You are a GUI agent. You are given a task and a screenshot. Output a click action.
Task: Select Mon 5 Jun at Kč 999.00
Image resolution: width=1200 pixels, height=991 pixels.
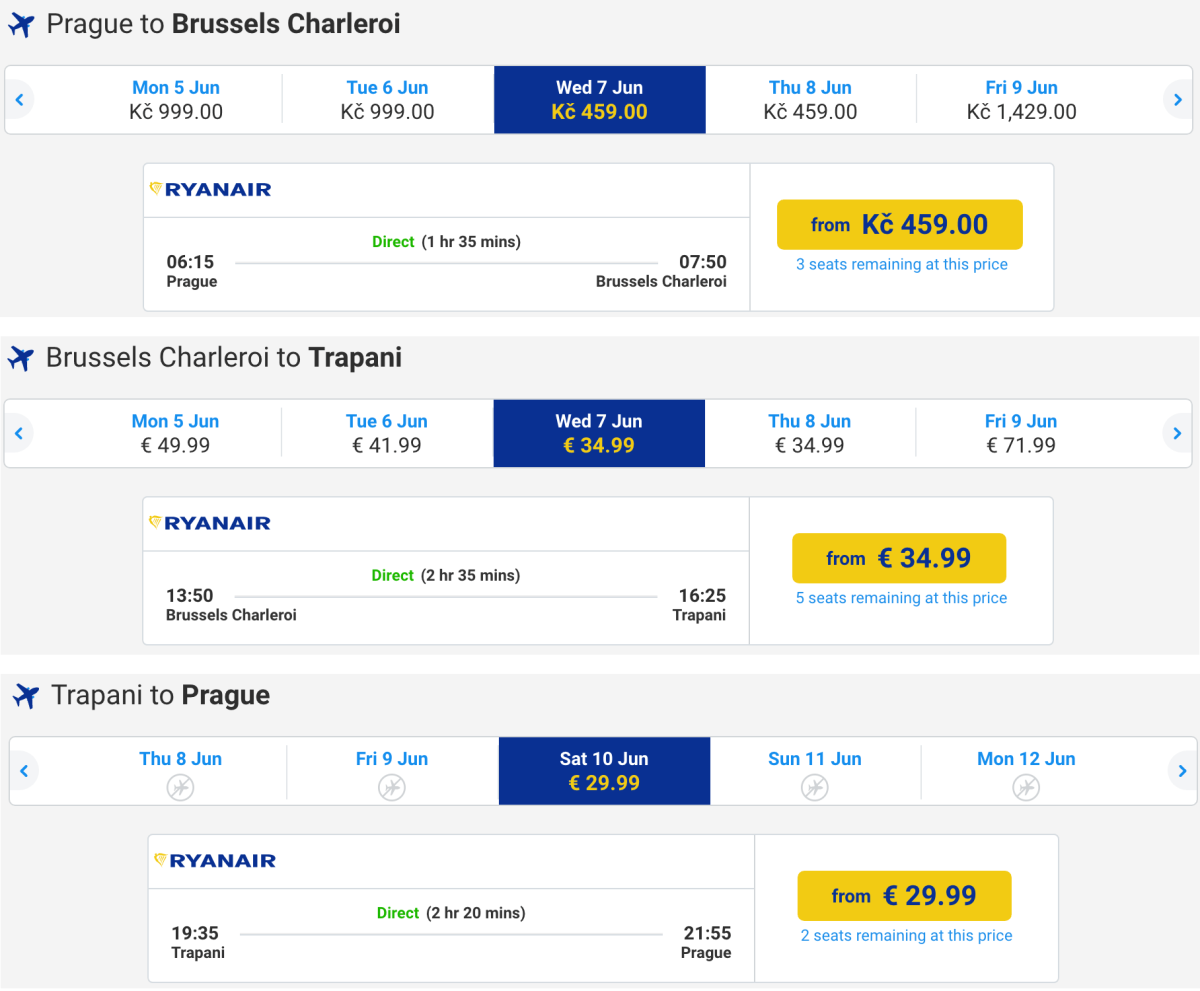(x=176, y=100)
